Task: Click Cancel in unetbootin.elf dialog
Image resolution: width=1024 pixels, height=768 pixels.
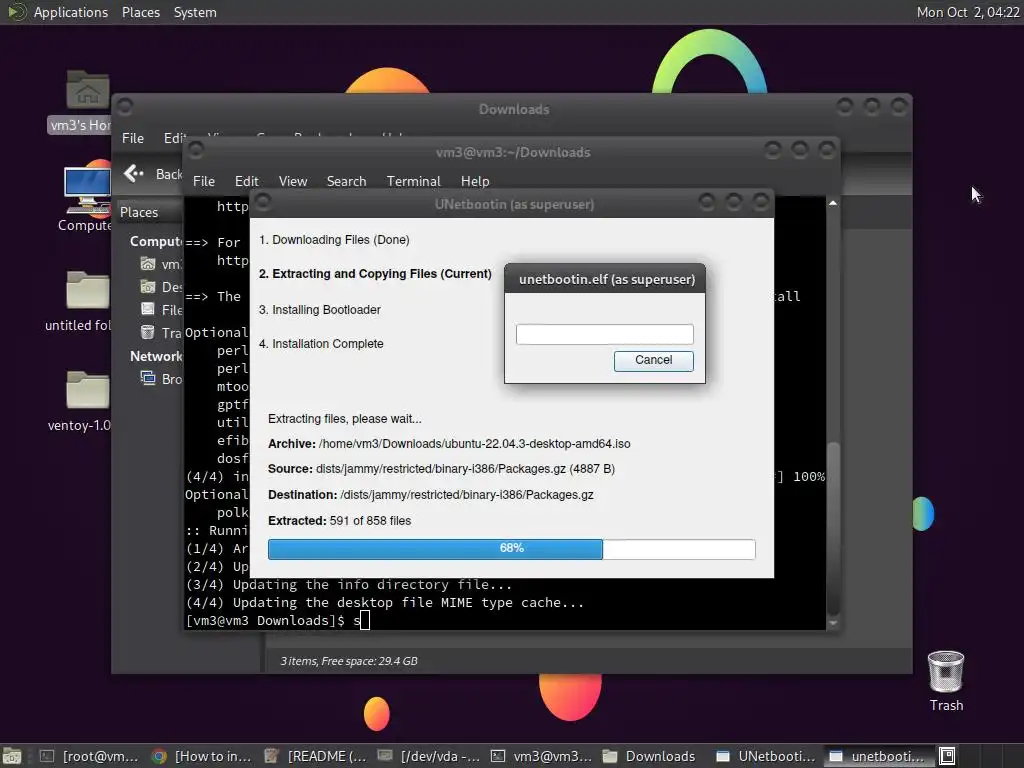Action: click(653, 360)
